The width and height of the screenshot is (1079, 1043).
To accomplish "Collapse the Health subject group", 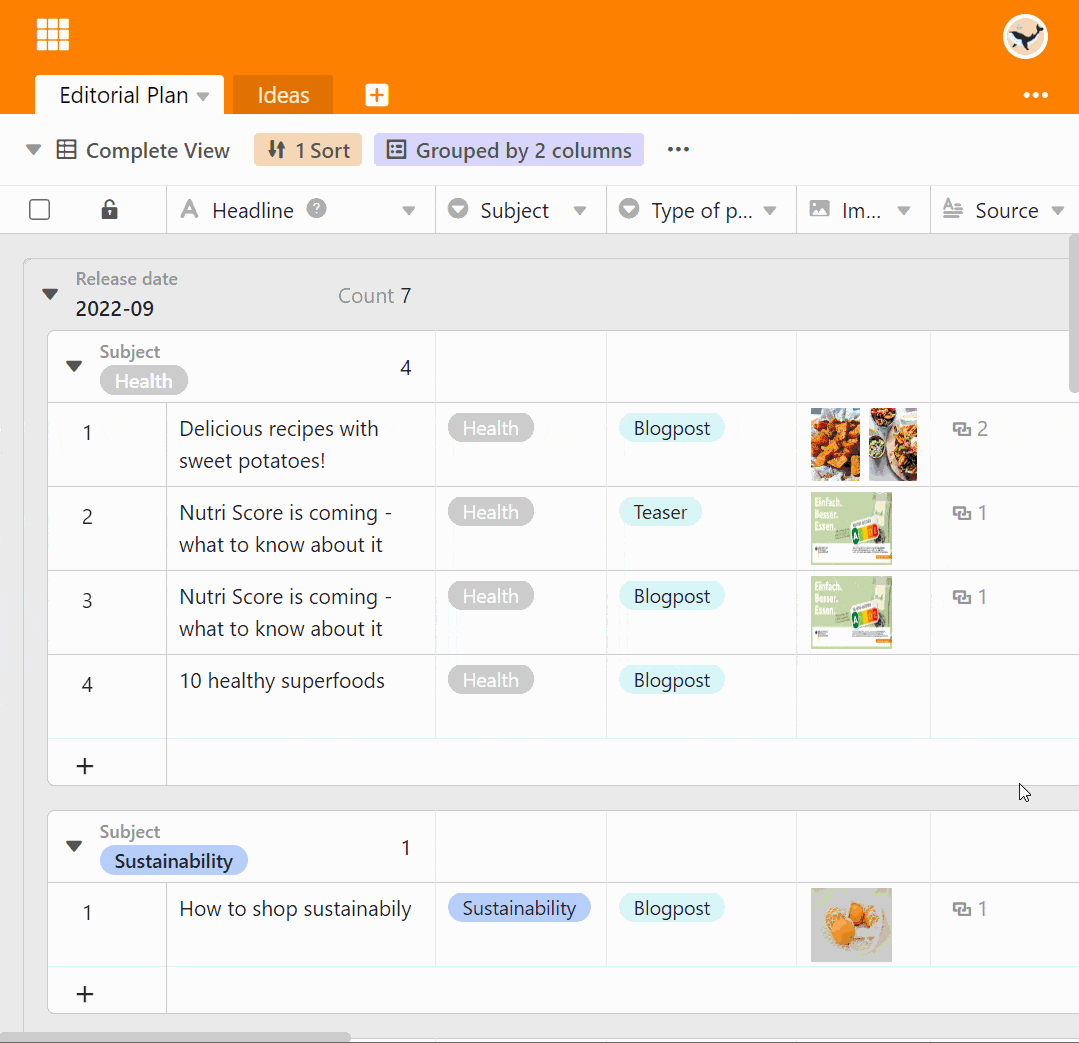I will tap(74, 366).
